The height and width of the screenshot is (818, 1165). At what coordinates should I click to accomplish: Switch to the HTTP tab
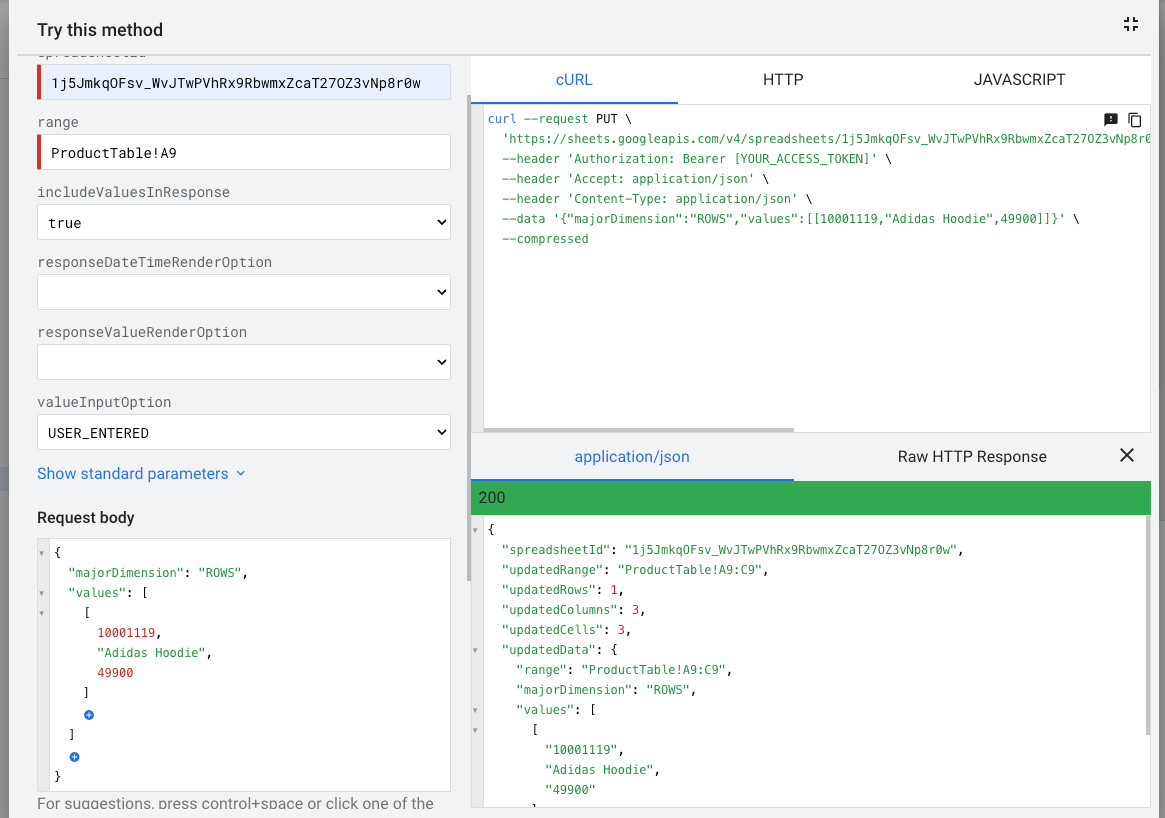[x=783, y=79]
